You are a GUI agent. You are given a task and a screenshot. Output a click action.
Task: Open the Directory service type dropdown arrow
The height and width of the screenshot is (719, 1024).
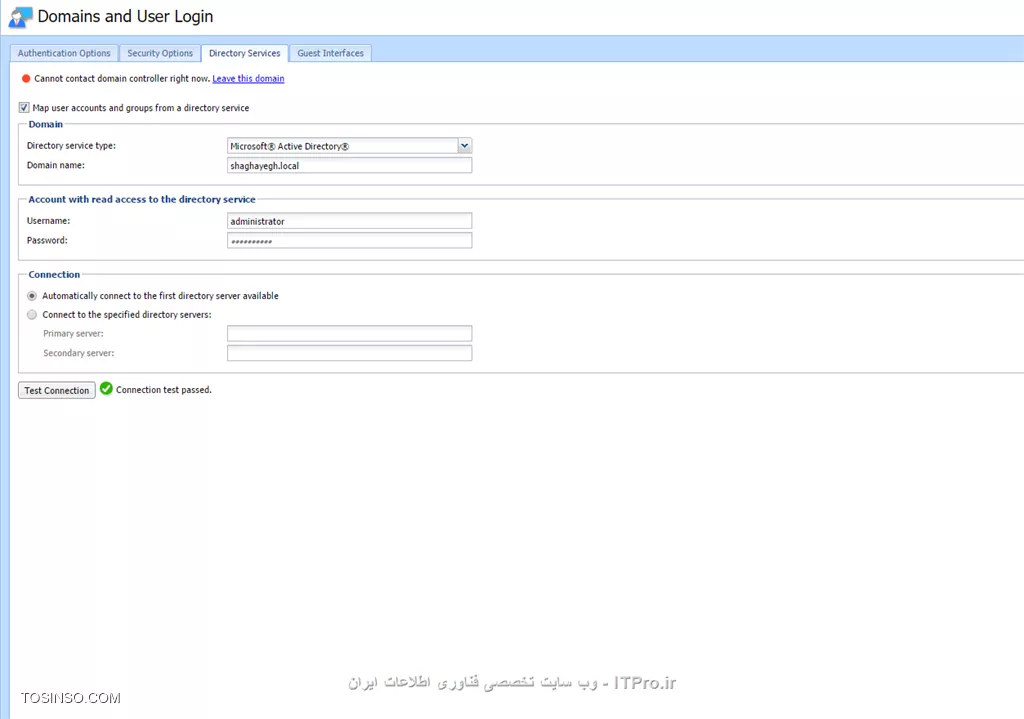464,146
